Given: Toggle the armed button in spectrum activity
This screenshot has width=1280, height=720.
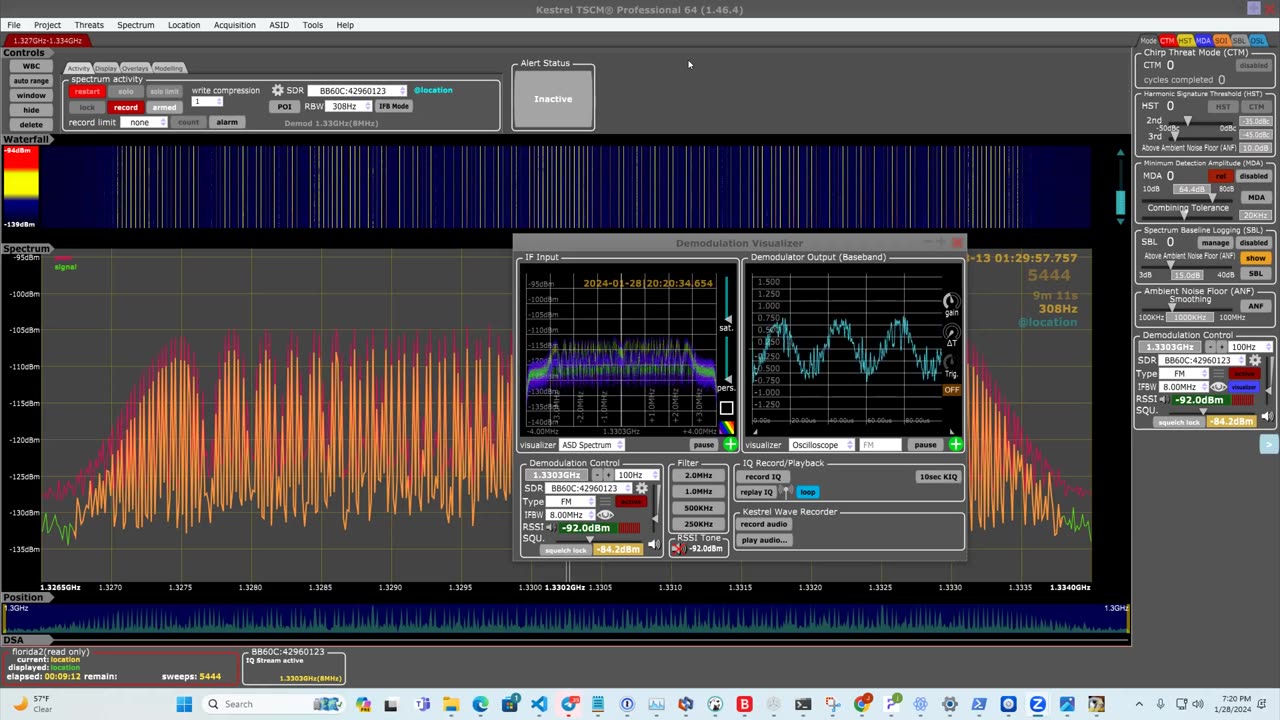Looking at the screenshot, I should pyautogui.click(x=164, y=107).
